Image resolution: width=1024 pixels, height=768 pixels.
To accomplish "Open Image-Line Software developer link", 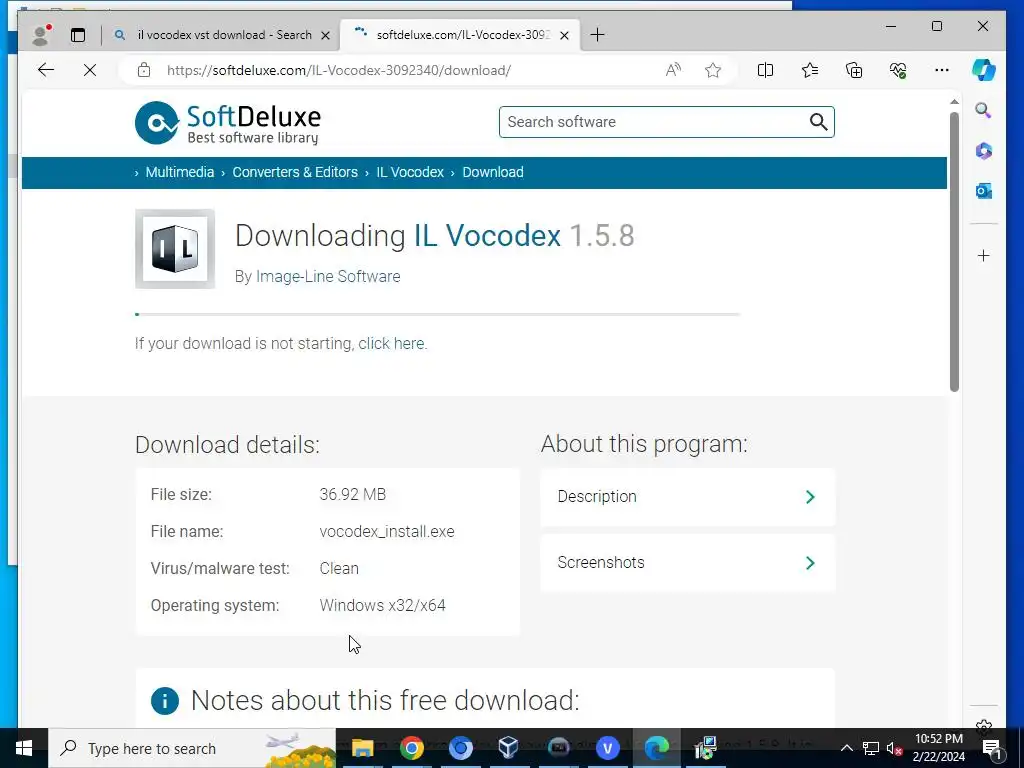I will [328, 276].
